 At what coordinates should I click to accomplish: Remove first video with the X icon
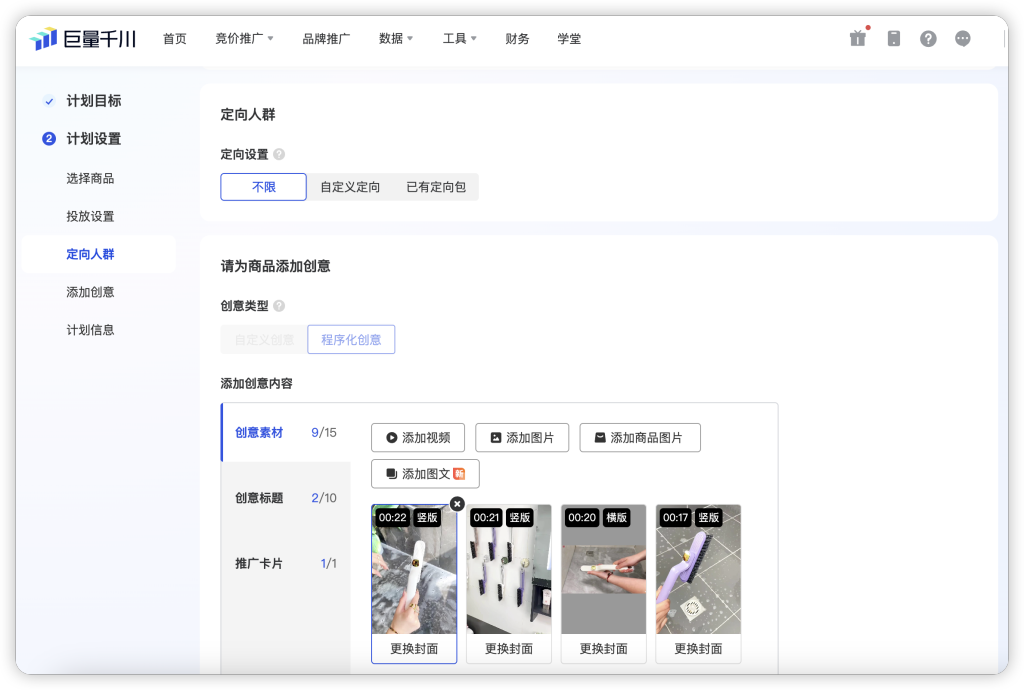tap(457, 504)
